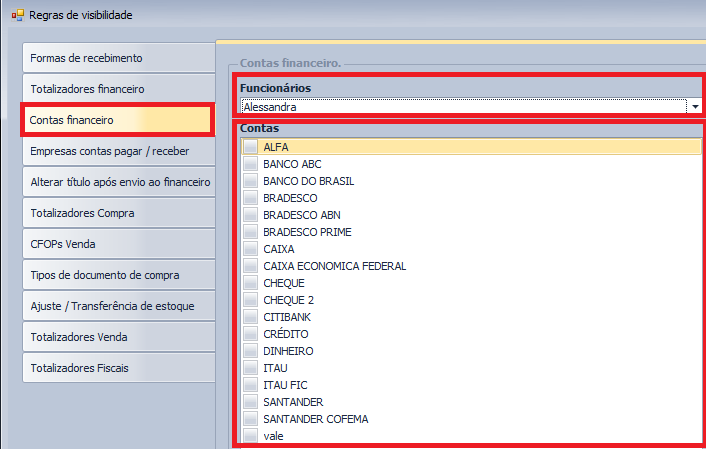This screenshot has width=706, height=449.
Task: Select the CITIBANK row text
Action: (287, 317)
